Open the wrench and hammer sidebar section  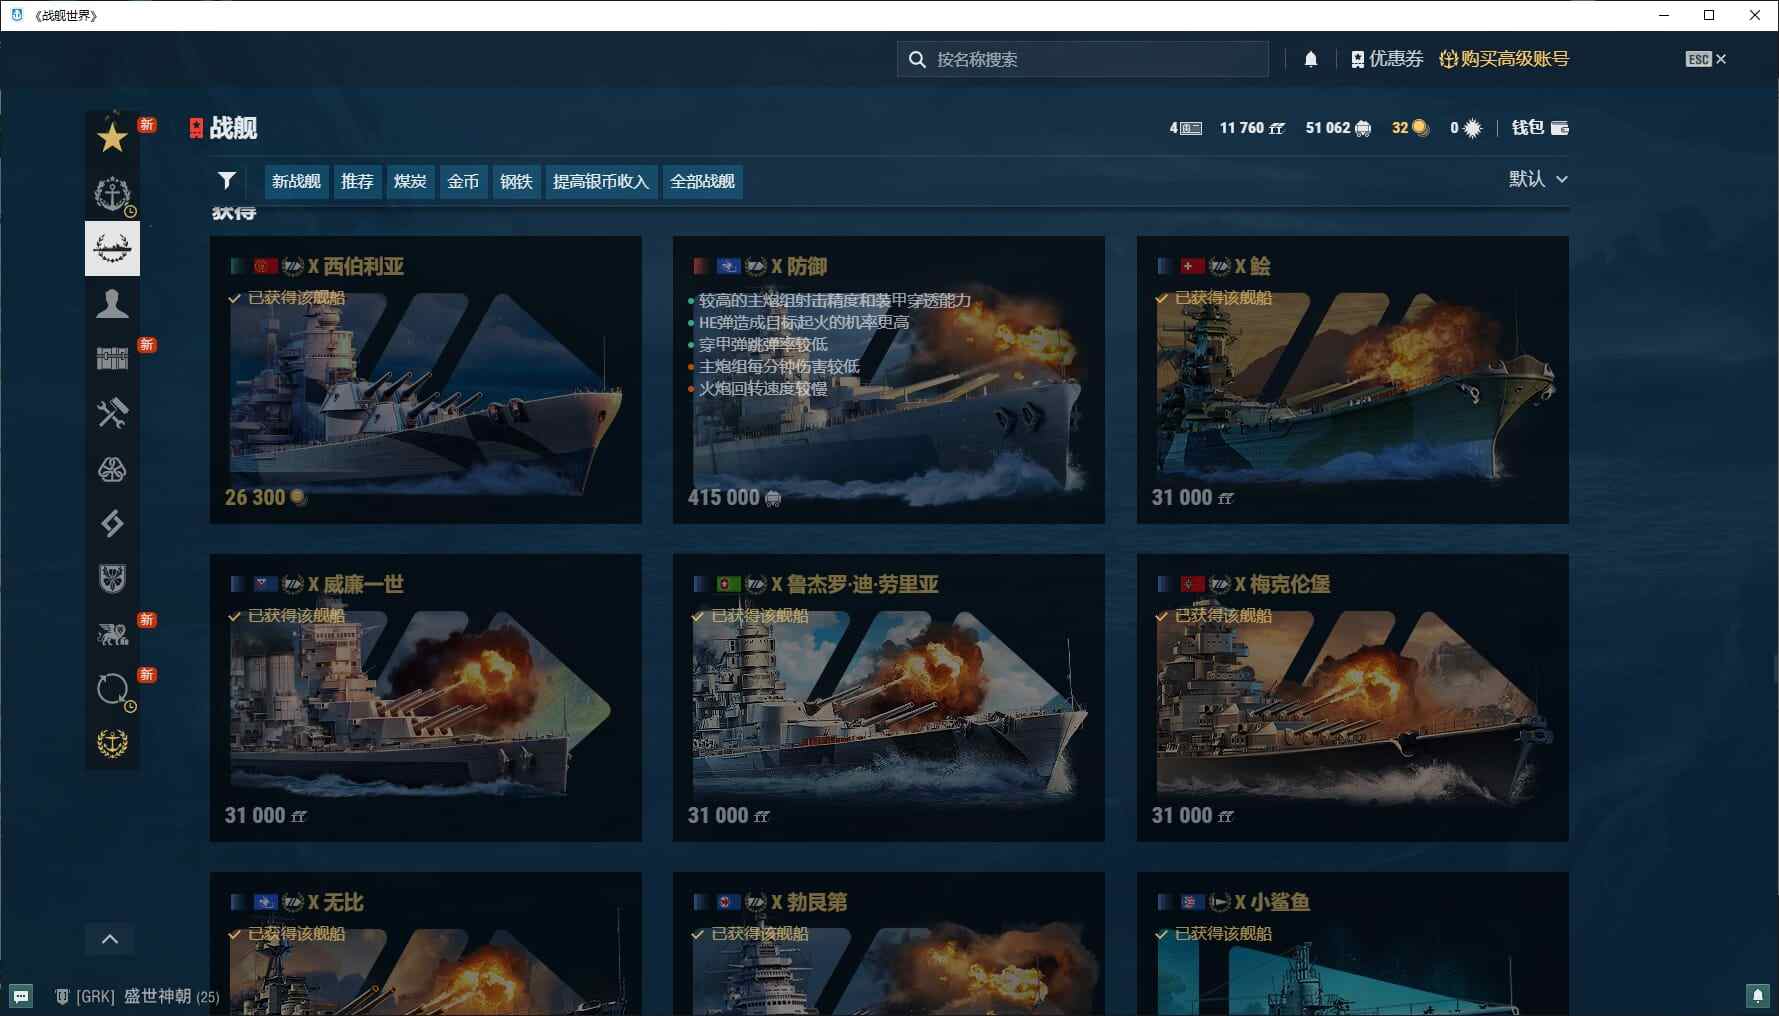(x=112, y=413)
